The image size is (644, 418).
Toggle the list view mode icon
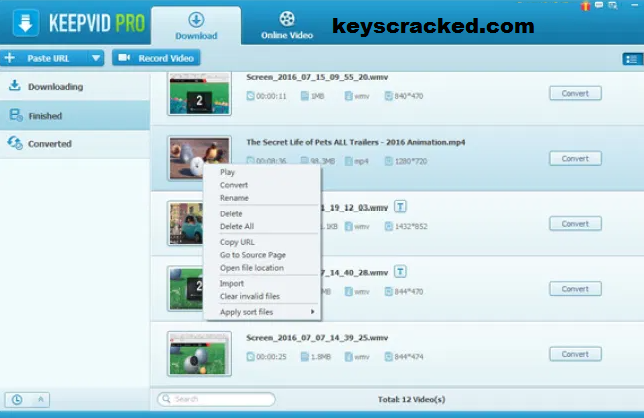632,59
